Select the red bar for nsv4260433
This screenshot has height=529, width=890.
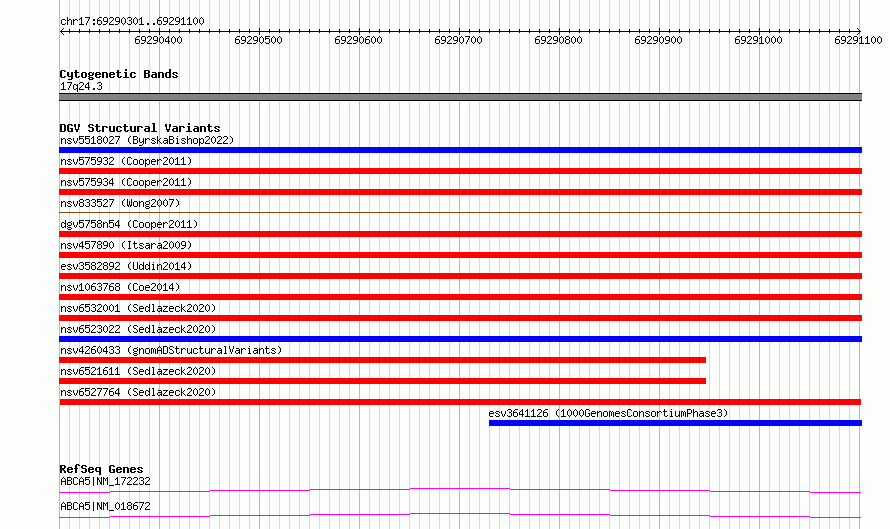[383, 360]
